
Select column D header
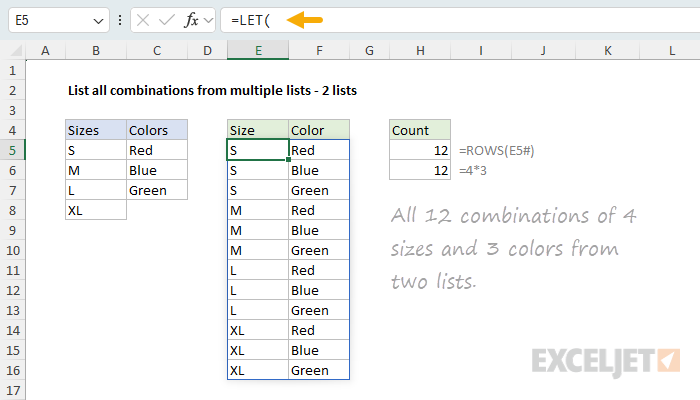[x=207, y=50]
